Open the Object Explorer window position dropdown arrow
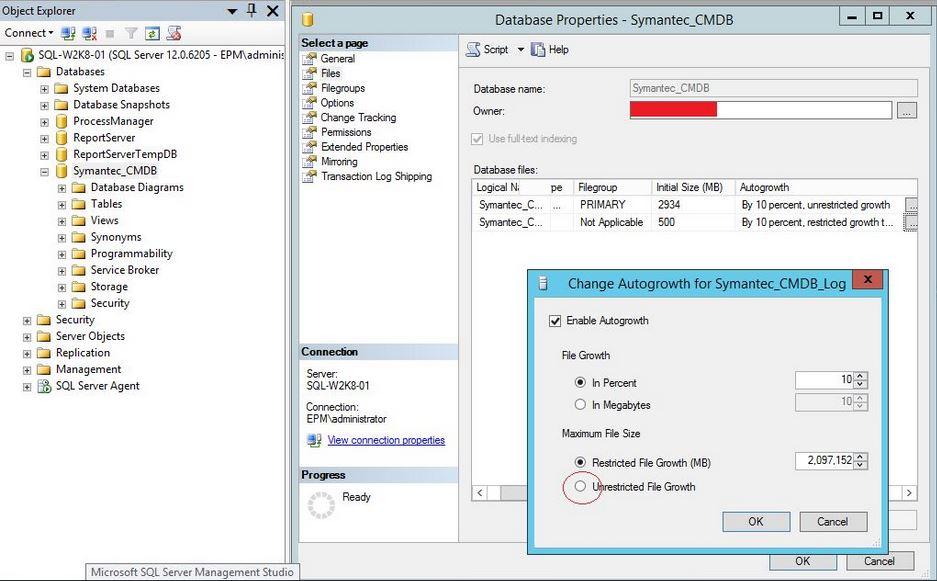Image resolution: width=937 pixels, height=581 pixels. click(232, 11)
